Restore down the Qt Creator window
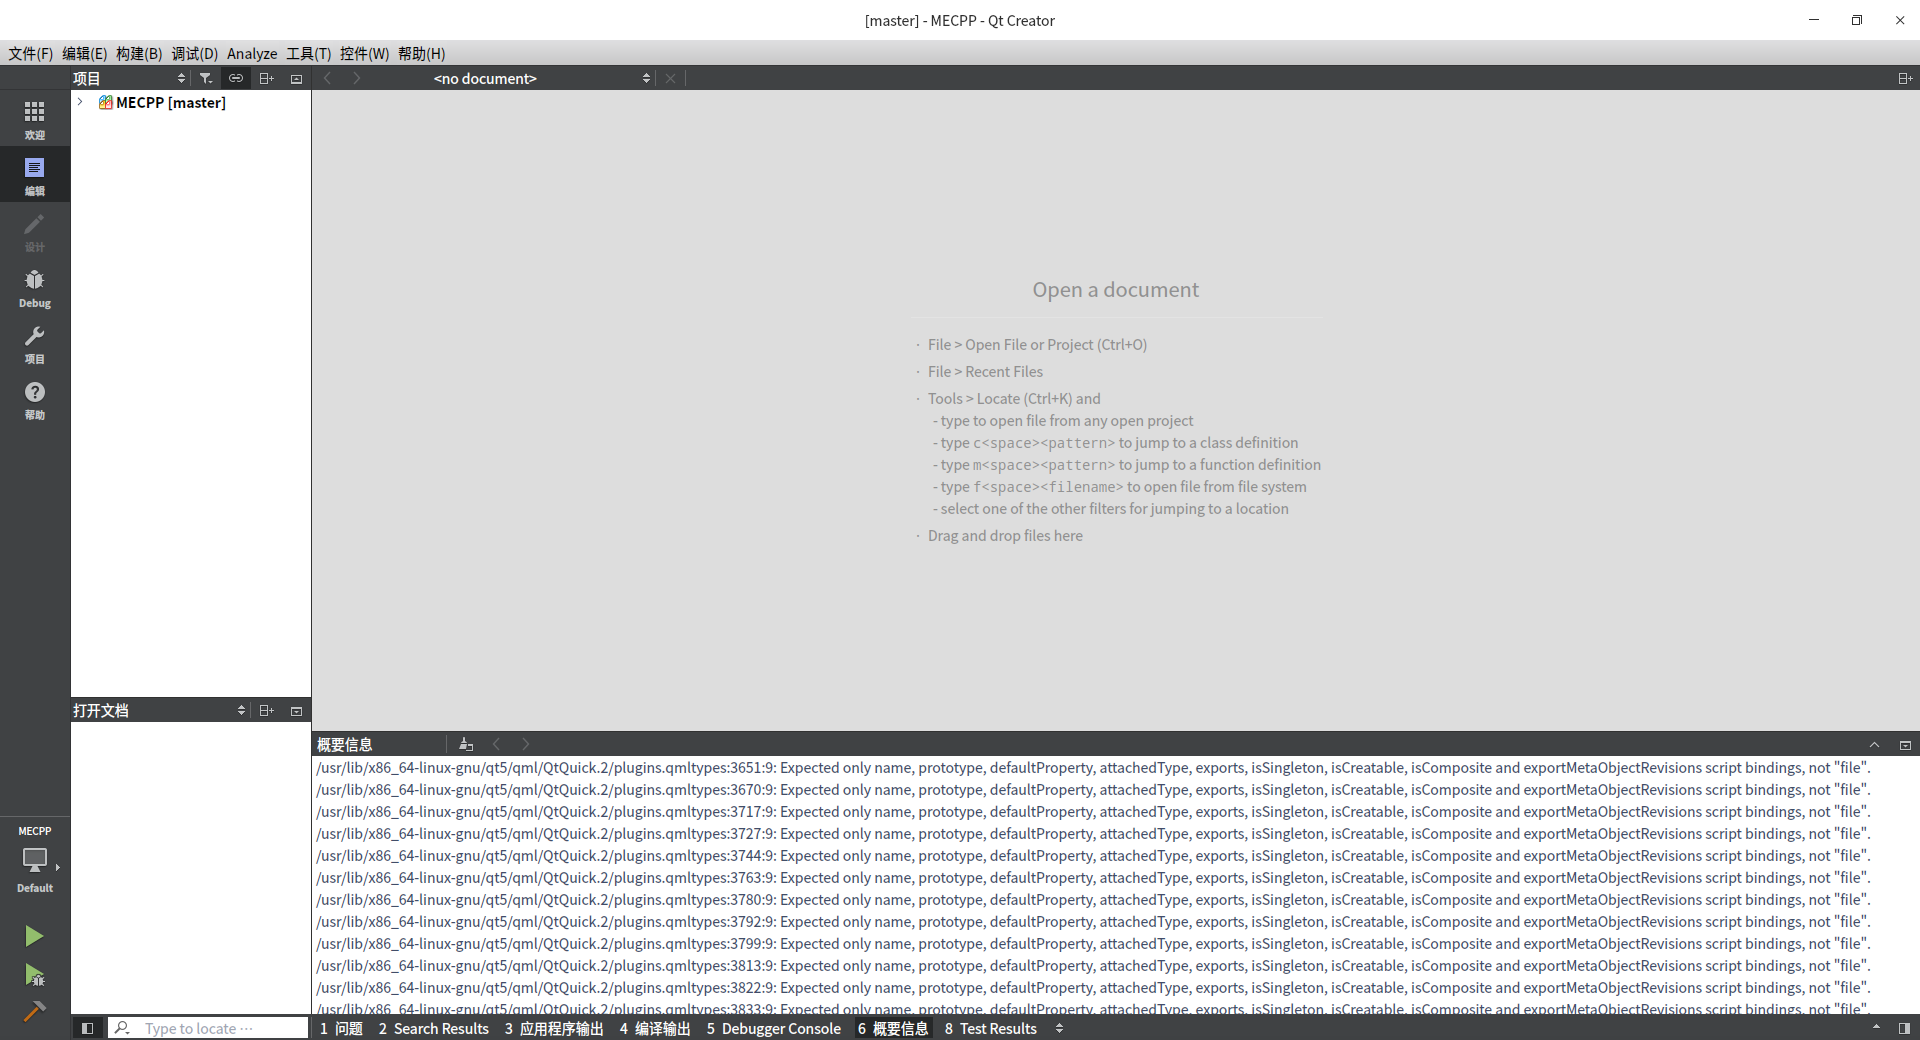This screenshot has width=1920, height=1040. coord(1857,20)
